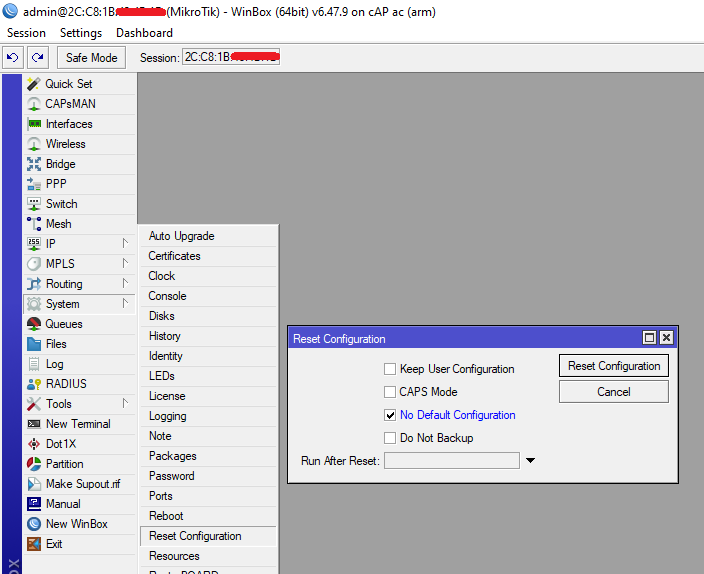Viewport: 704px width, 574px height.
Task: Select Reboot in System submenu
Action: (208, 516)
